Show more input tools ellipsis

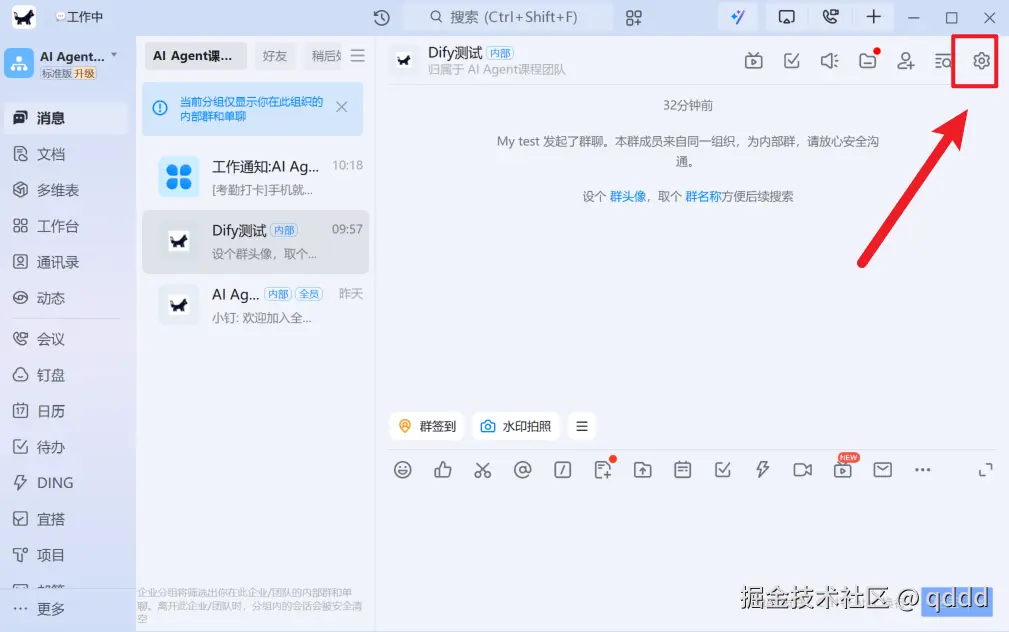pos(922,470)
